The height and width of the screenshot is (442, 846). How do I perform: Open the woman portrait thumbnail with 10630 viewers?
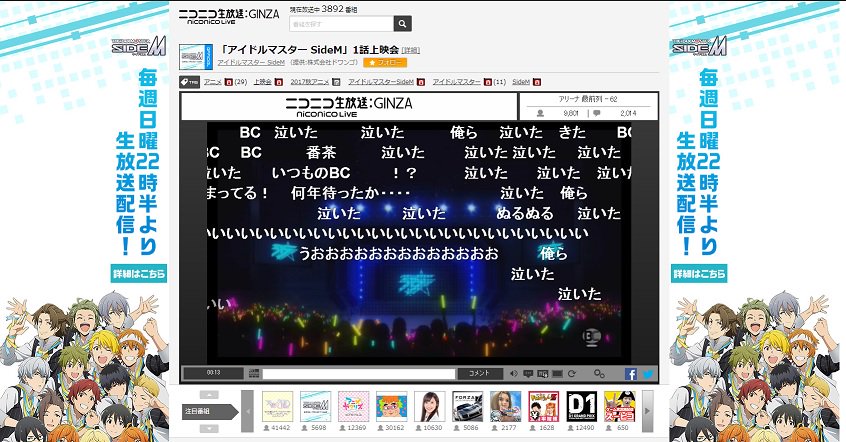pos(429,407)
